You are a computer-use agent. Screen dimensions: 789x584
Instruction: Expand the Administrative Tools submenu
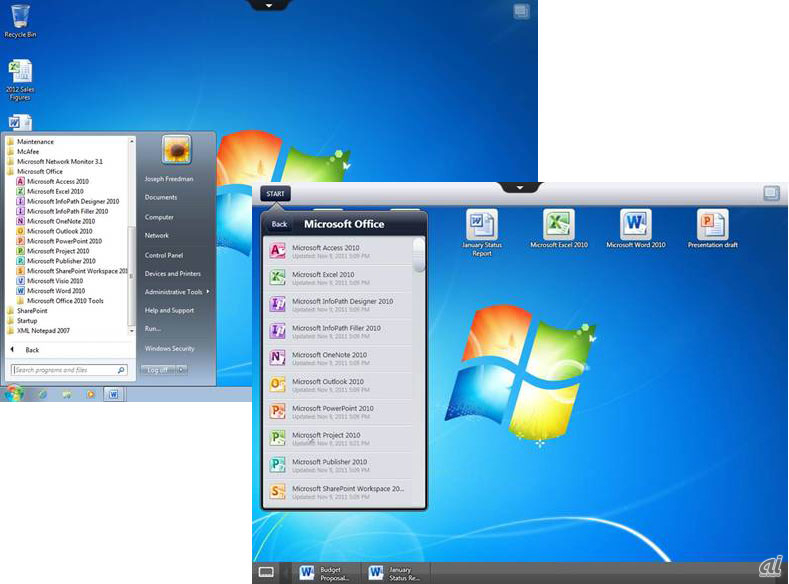(175, 292)
